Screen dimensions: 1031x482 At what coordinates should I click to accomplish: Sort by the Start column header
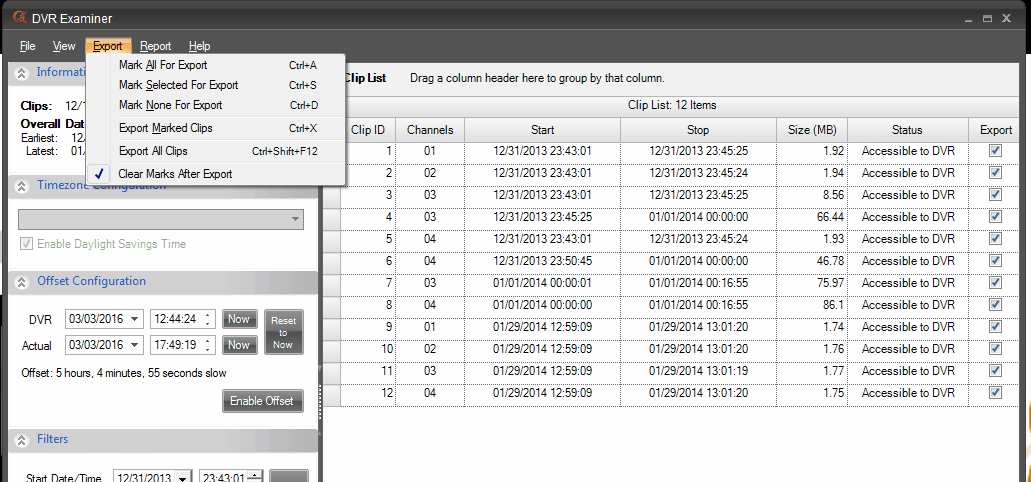(542, 130)
